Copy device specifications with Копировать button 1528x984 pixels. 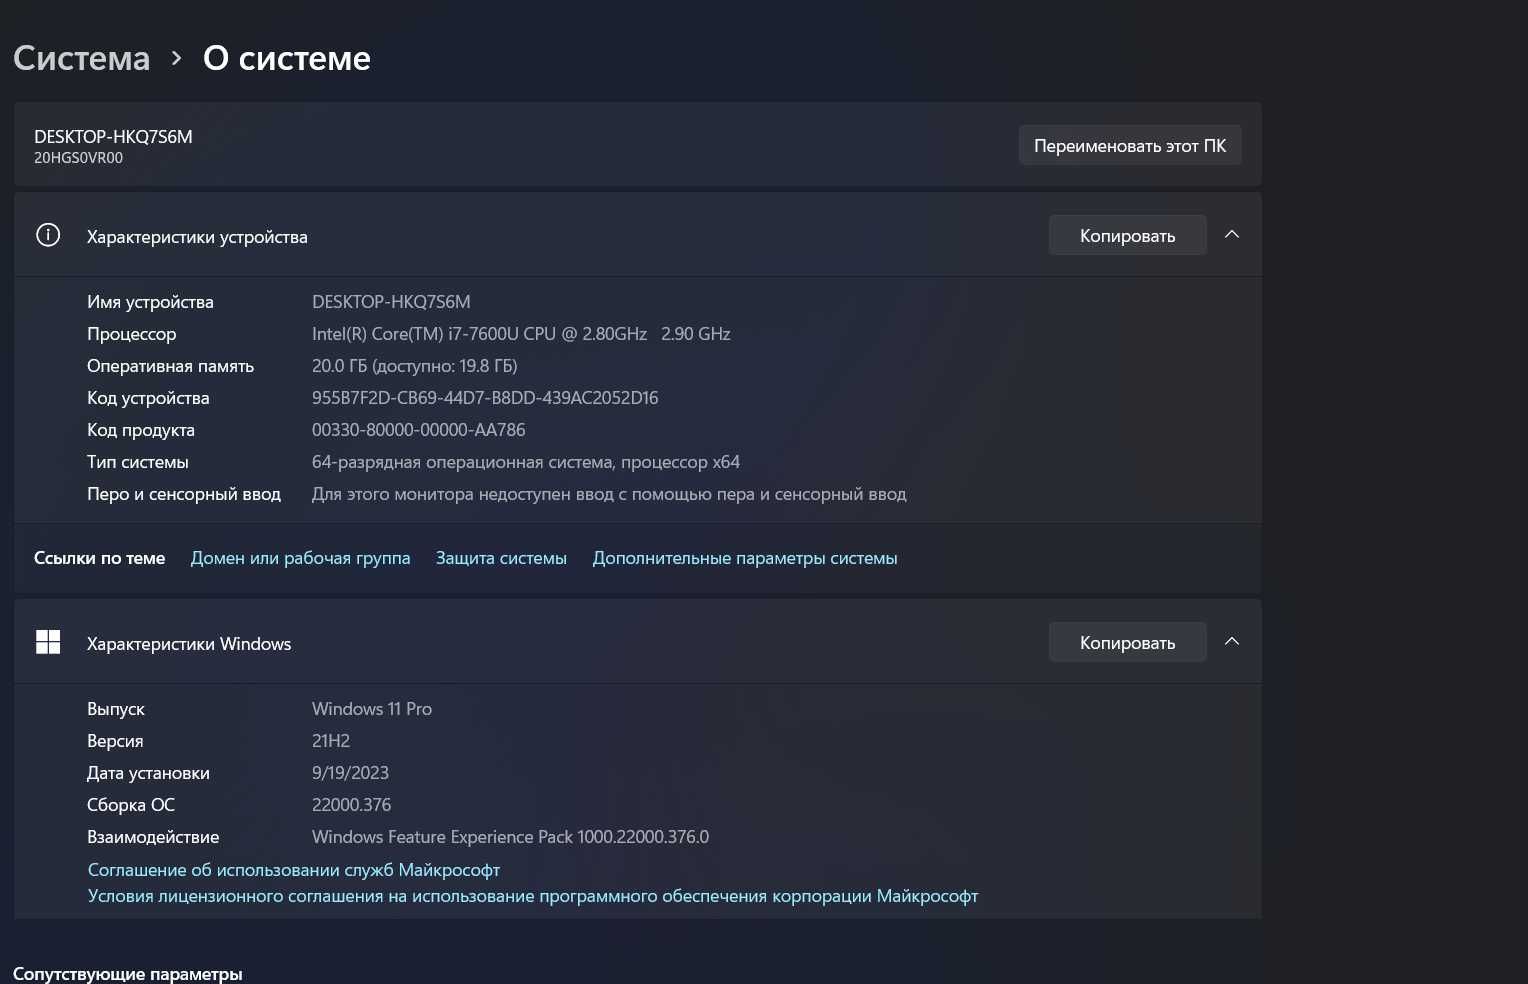pyautogui.click(x=1127, y=236)
